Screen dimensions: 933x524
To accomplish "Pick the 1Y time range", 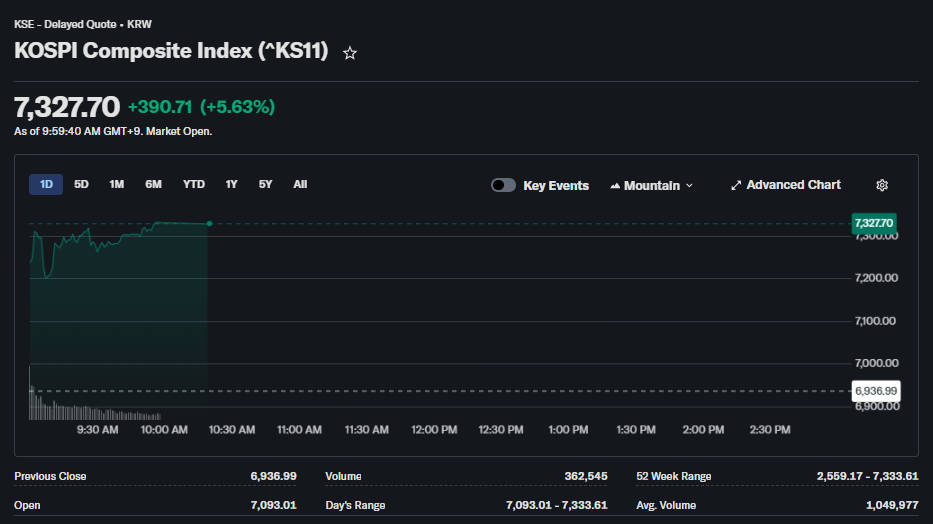I will pos(231,184).
